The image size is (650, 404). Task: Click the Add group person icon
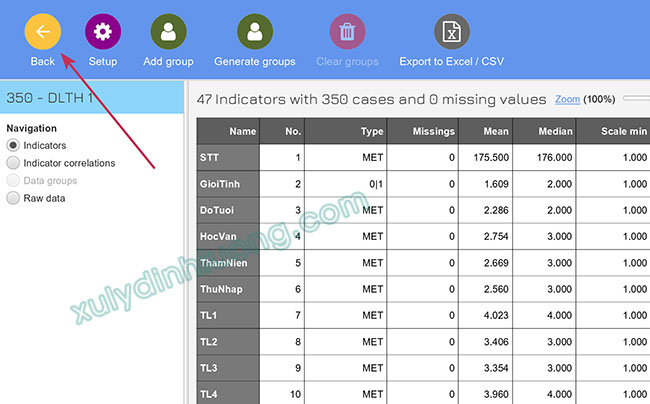click(168, 31)
